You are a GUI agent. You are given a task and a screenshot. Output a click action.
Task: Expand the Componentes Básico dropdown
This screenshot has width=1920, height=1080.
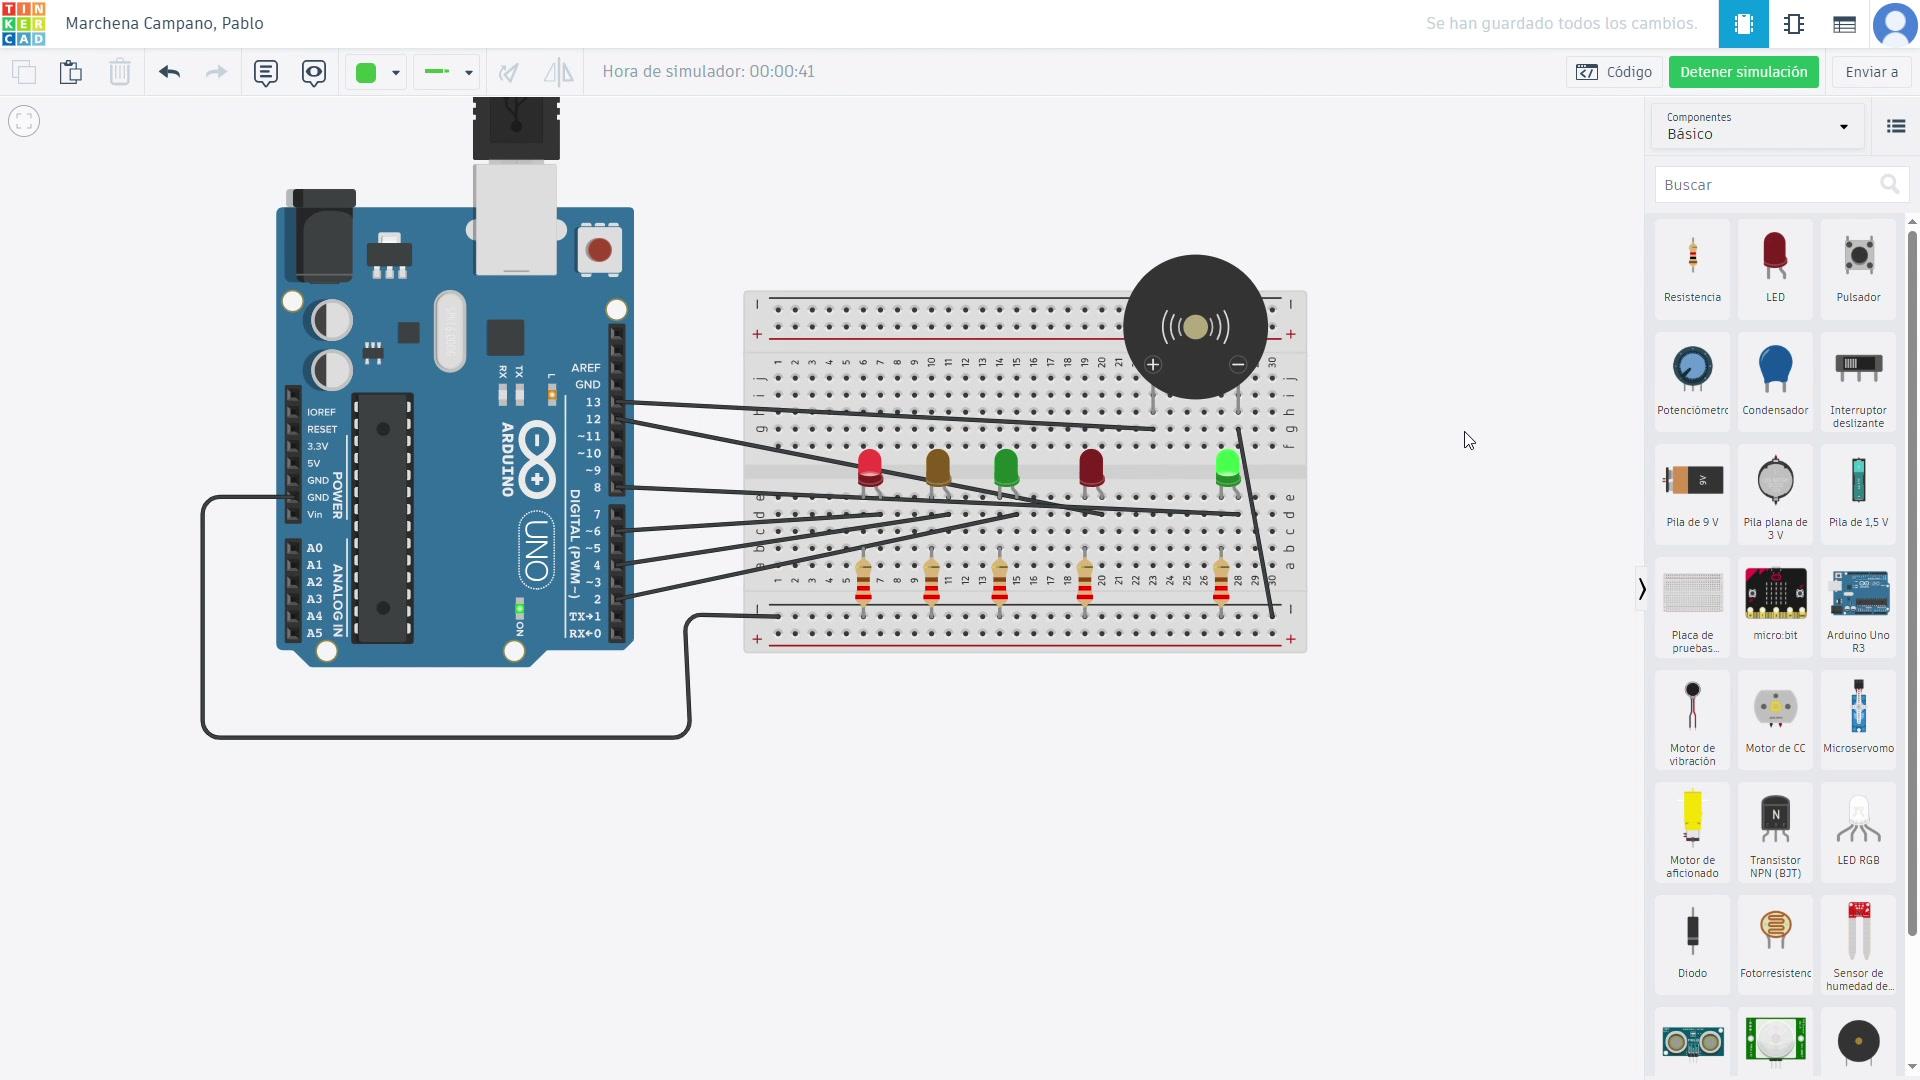1757,126
